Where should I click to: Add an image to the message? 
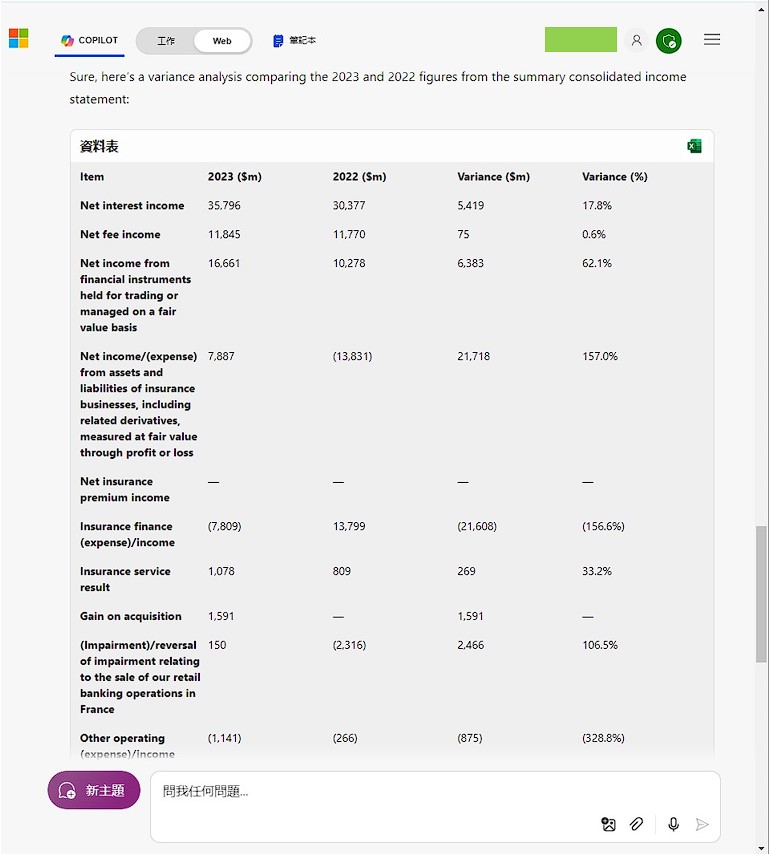pyautogui.click(x=608, y=824)
